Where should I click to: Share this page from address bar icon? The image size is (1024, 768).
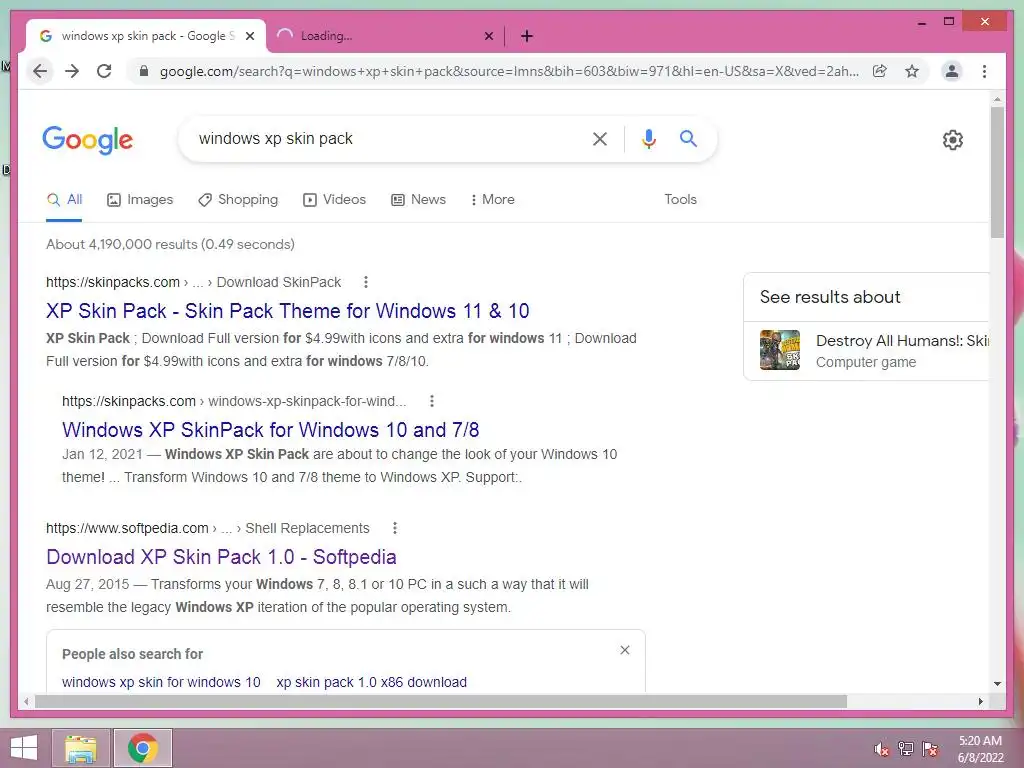click(x=880, y=71)
